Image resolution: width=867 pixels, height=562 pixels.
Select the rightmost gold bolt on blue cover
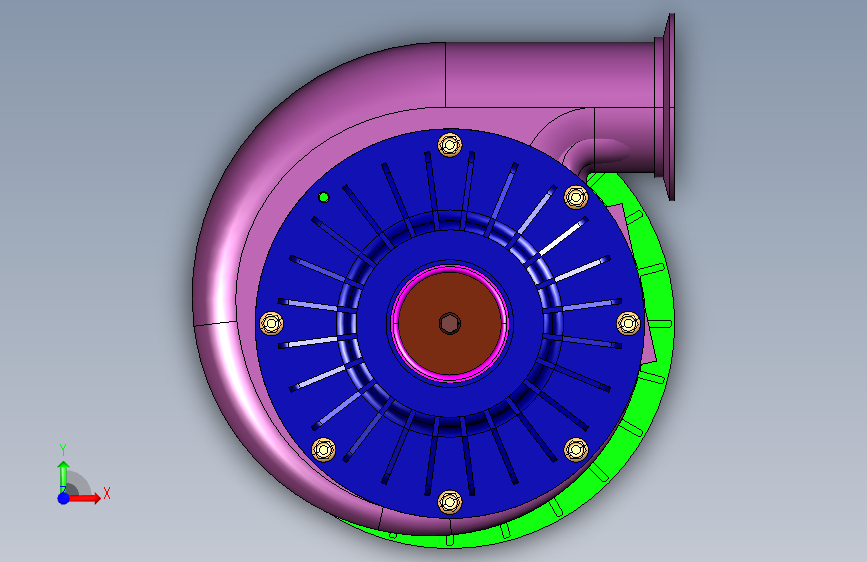(628, 323)
